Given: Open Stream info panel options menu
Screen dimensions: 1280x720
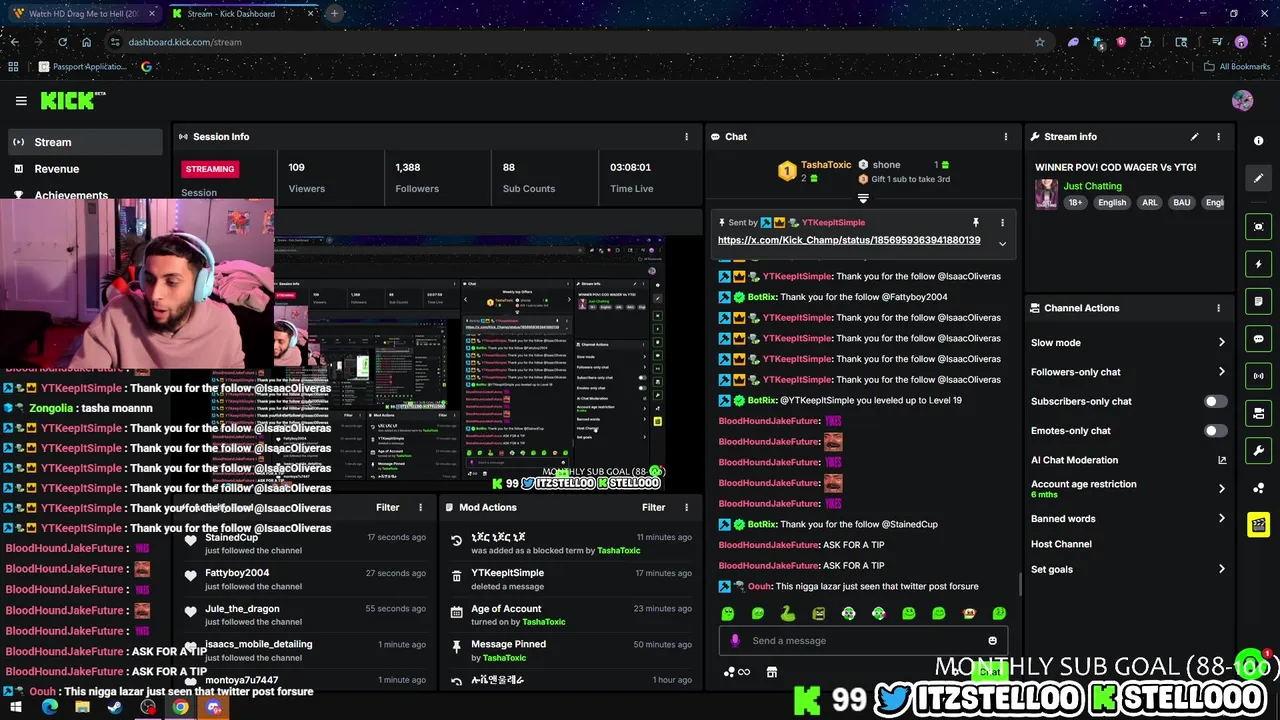Looking at the screenshot, I should tap(1218, 137).
